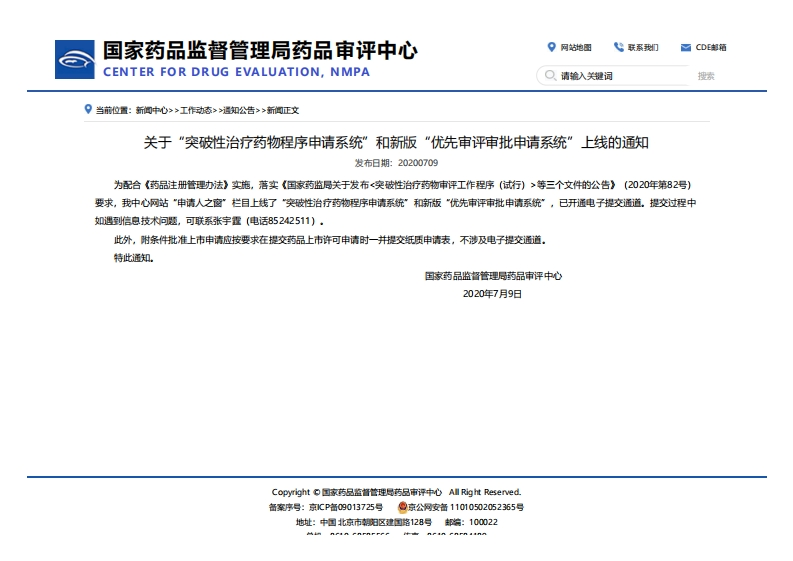Viewport: 793px width, 561px height.
Task: Click the date 2020年7月9日
Action: click(x=492, y=294)
